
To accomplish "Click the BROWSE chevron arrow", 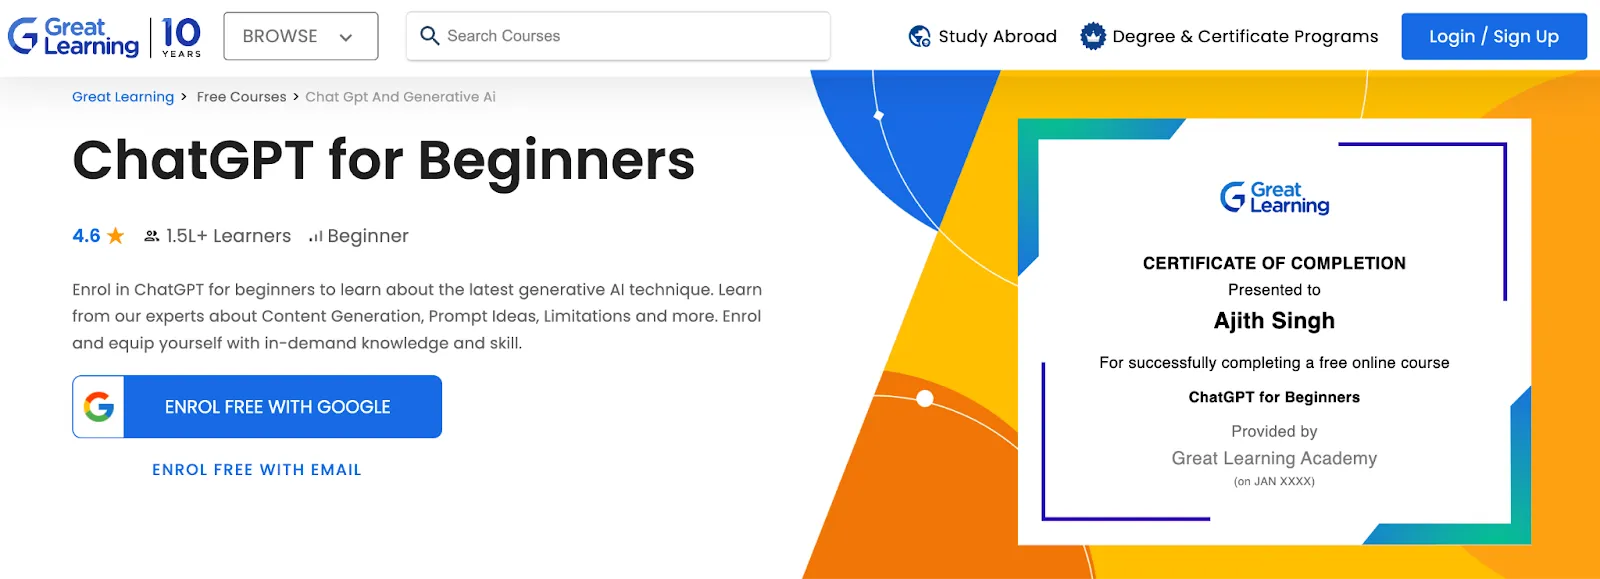I will pyautogui.click(x=346, y=37).
